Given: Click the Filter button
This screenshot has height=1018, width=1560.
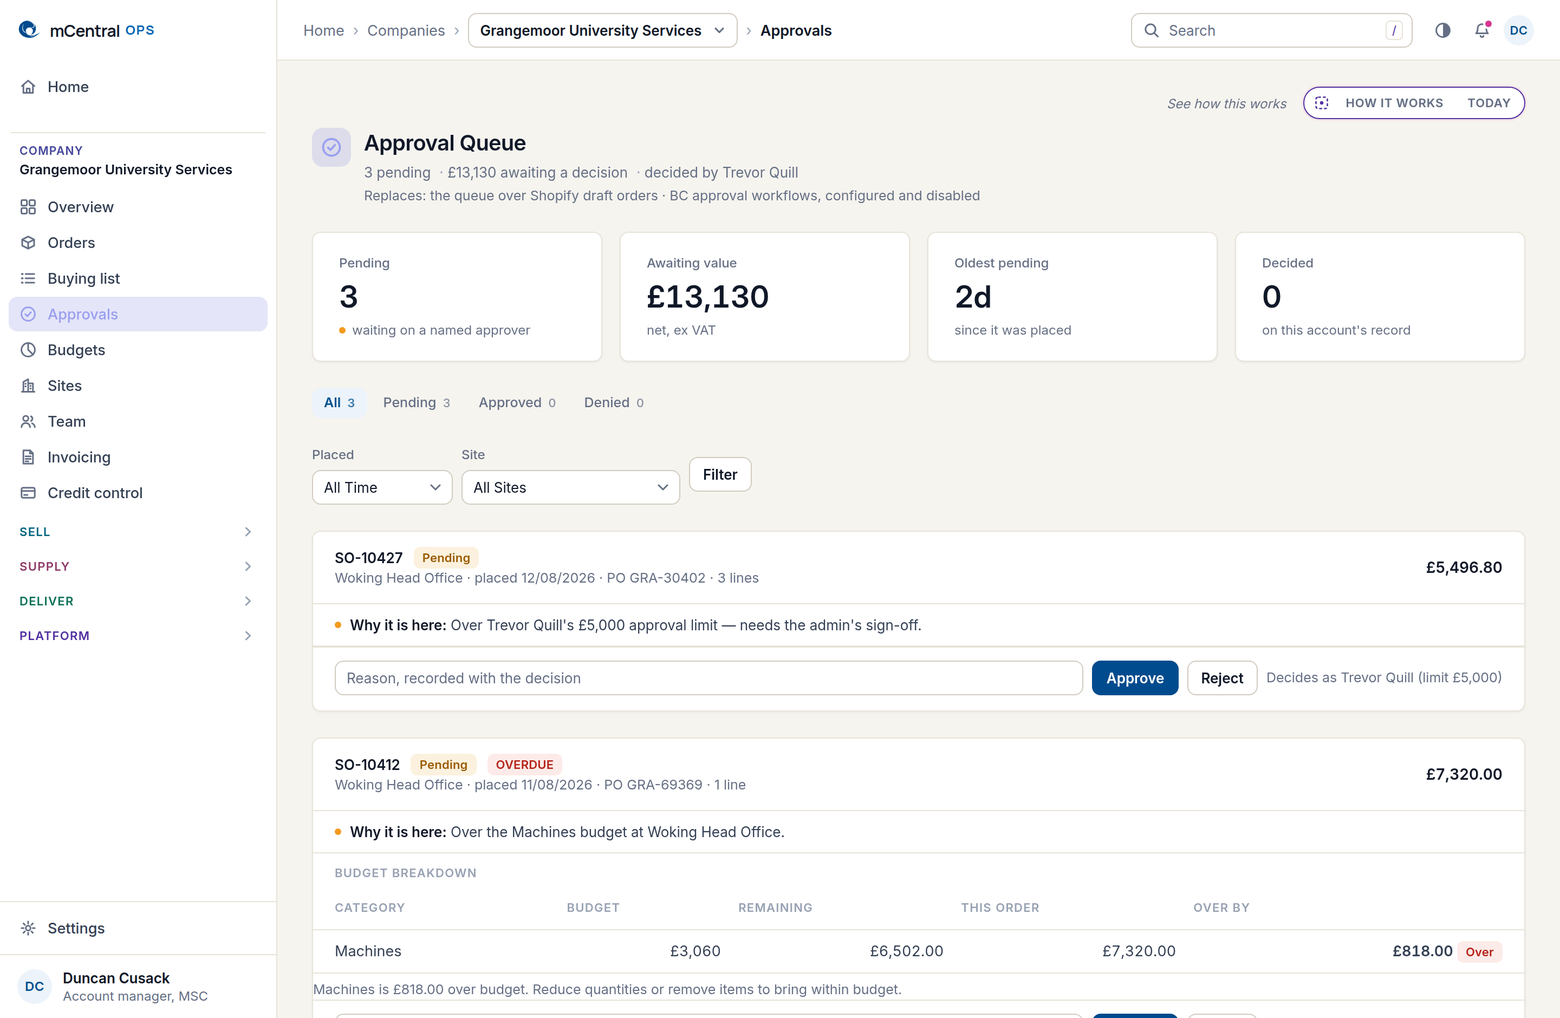Looking at the screenshot, I should click(x=720, y=475).
